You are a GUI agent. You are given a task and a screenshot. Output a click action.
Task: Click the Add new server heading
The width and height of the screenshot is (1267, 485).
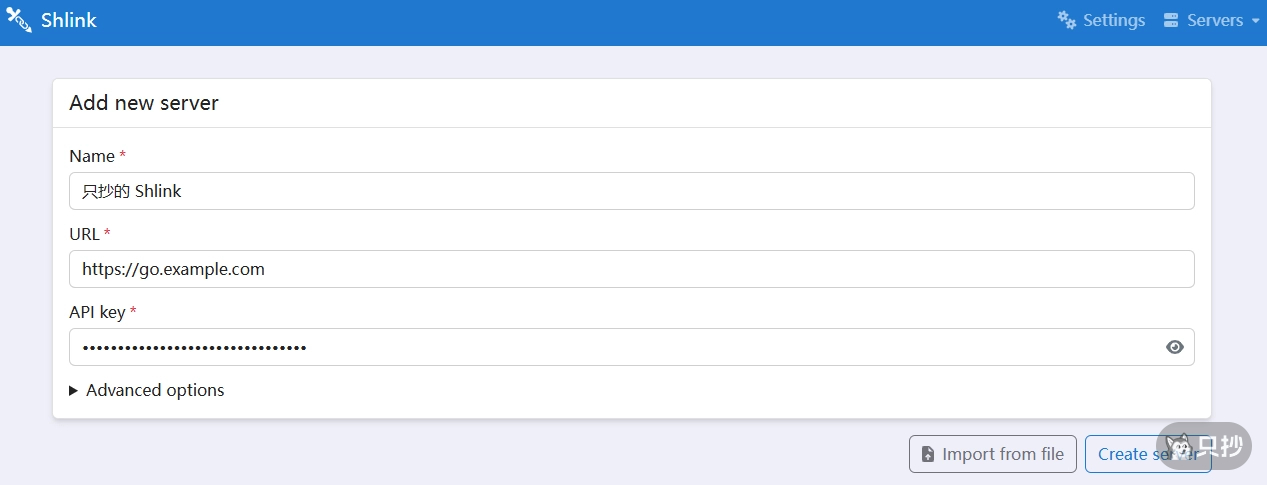[x=144, y=103]
